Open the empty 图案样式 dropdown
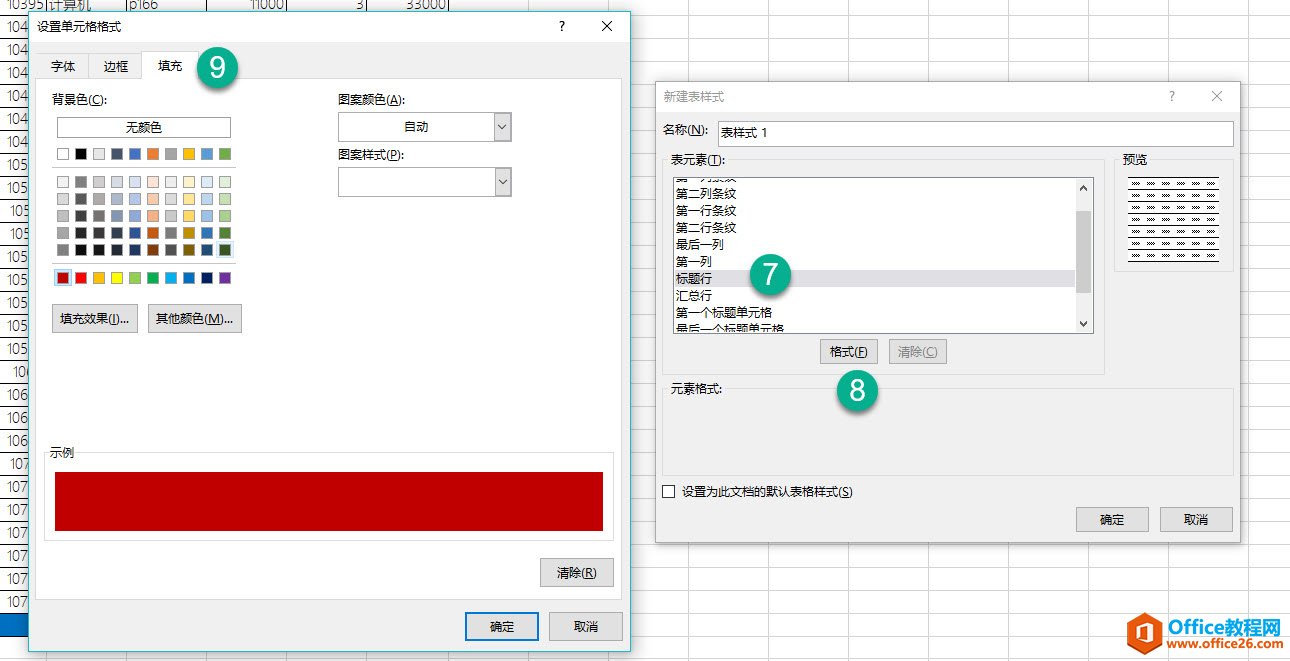 [x=503, y=181]
